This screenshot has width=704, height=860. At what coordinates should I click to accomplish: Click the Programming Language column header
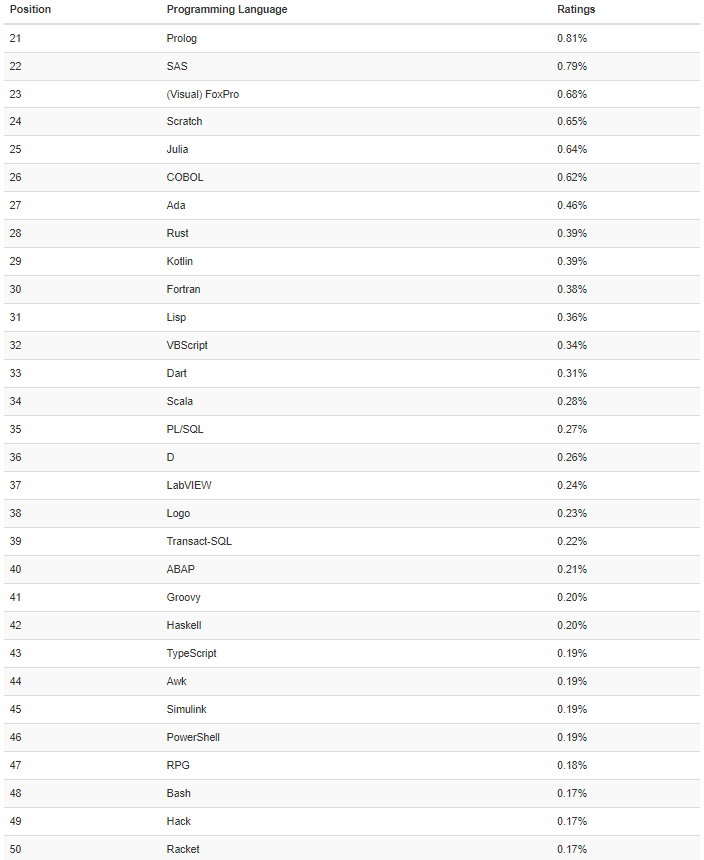tap(226, 9)
